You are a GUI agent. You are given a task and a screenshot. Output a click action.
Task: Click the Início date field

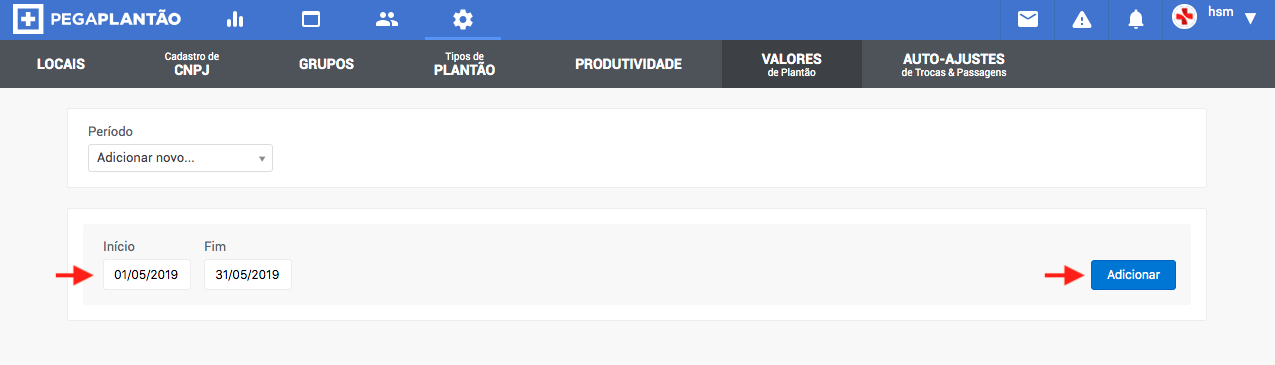tap(146, 275)
